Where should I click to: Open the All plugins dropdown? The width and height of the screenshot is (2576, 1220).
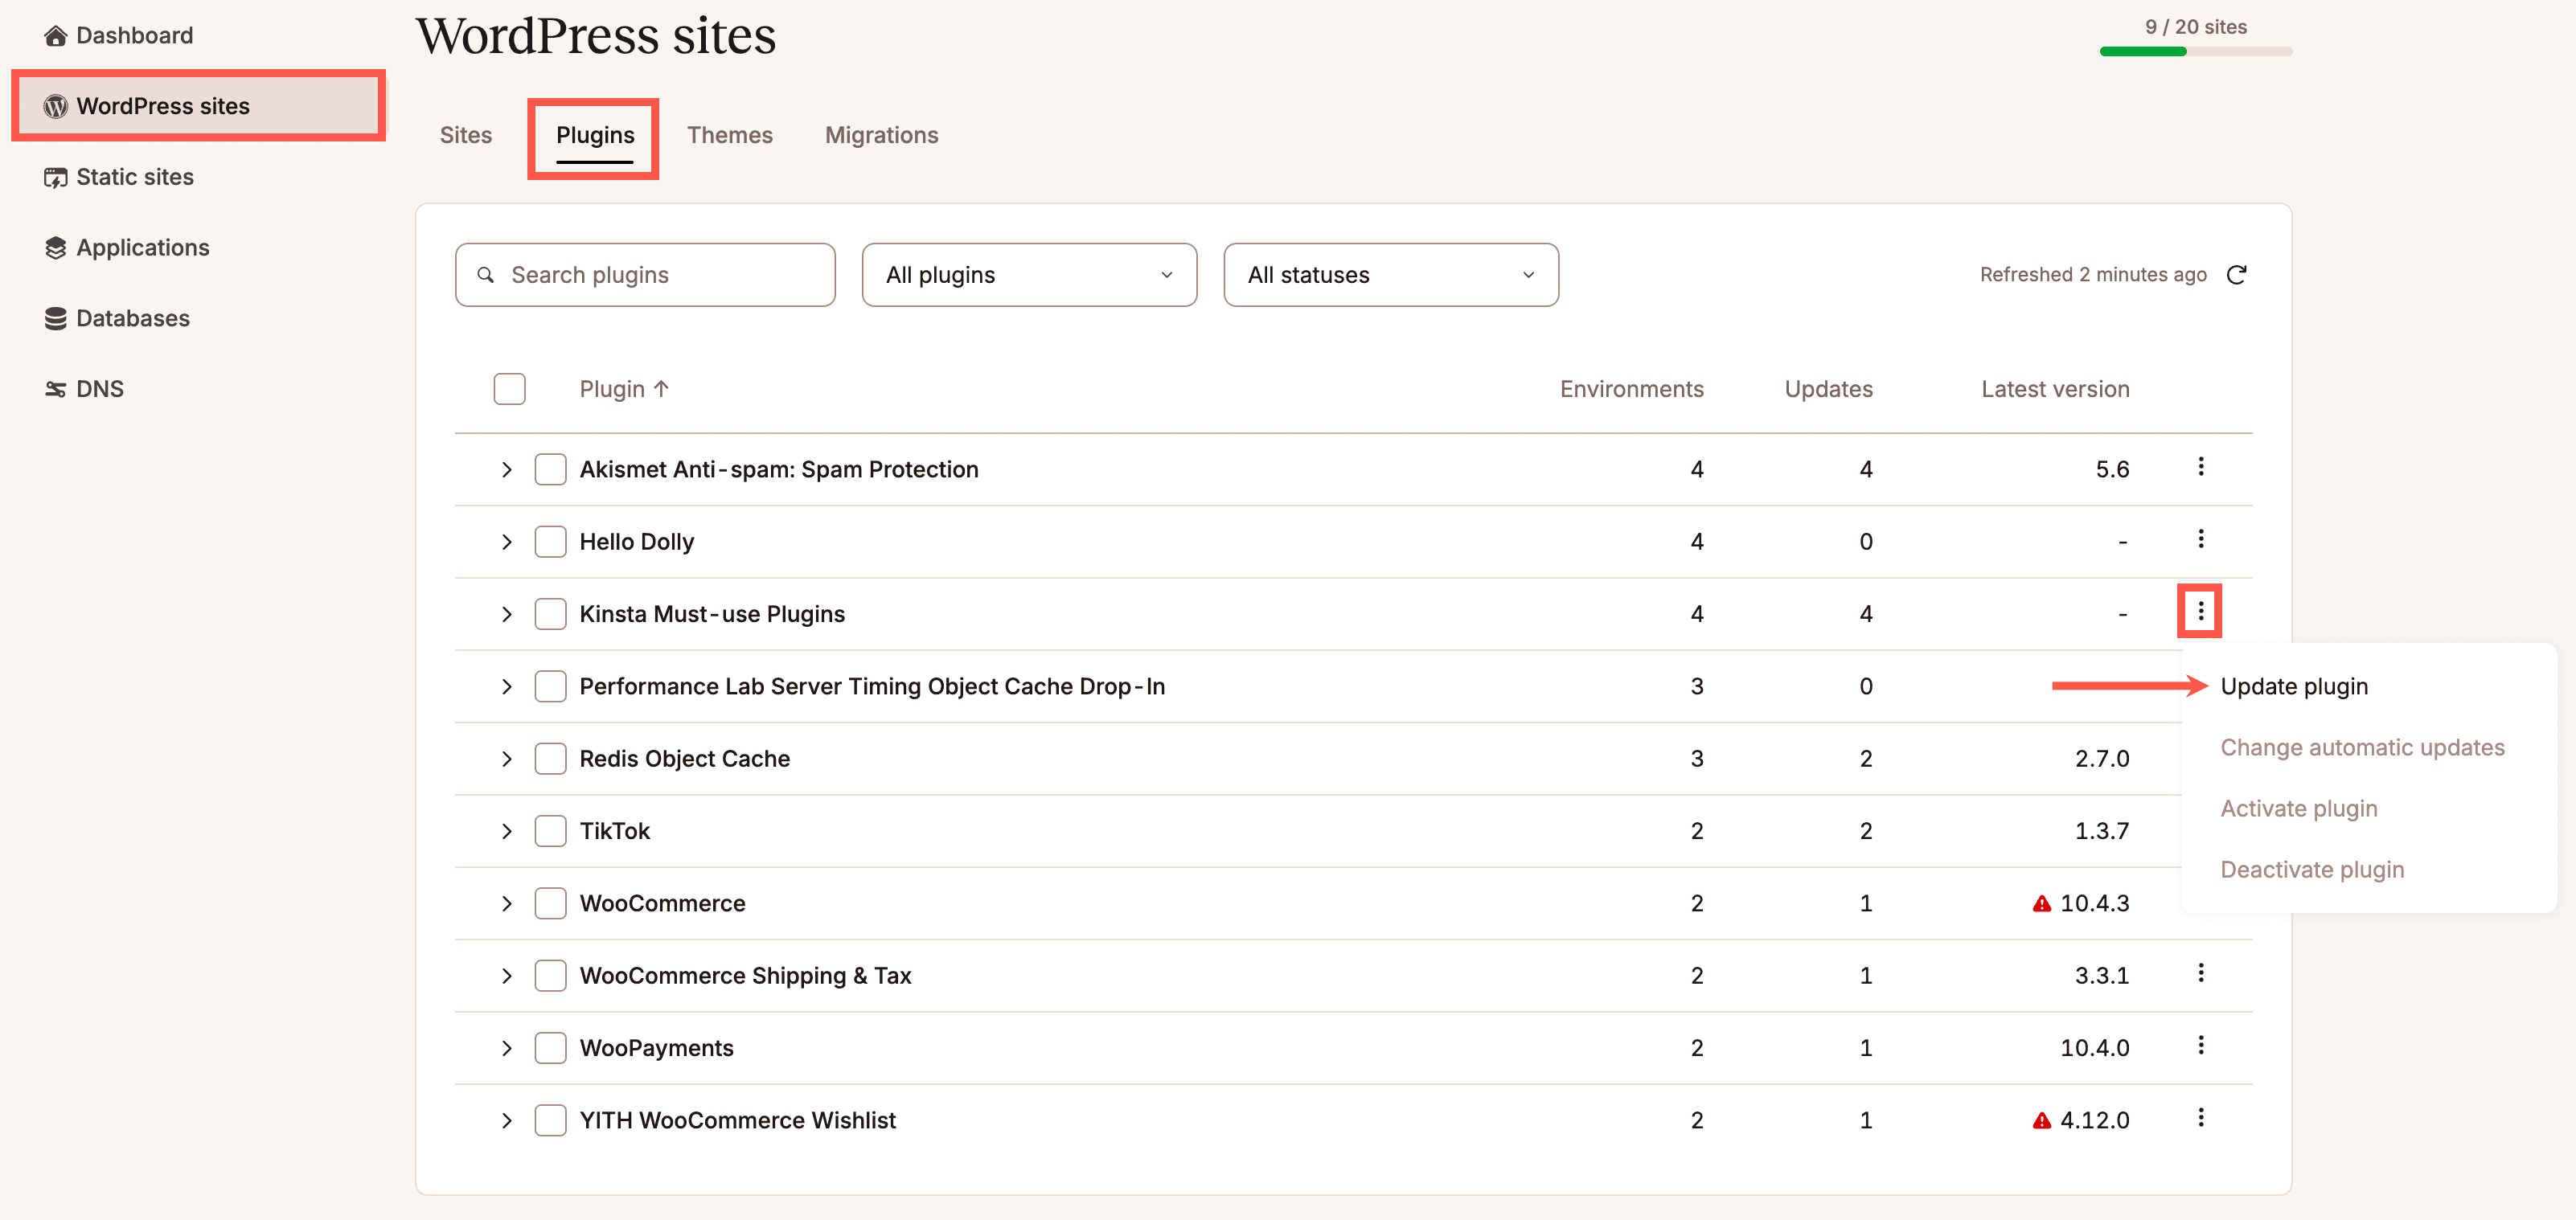click(1028, 274)
